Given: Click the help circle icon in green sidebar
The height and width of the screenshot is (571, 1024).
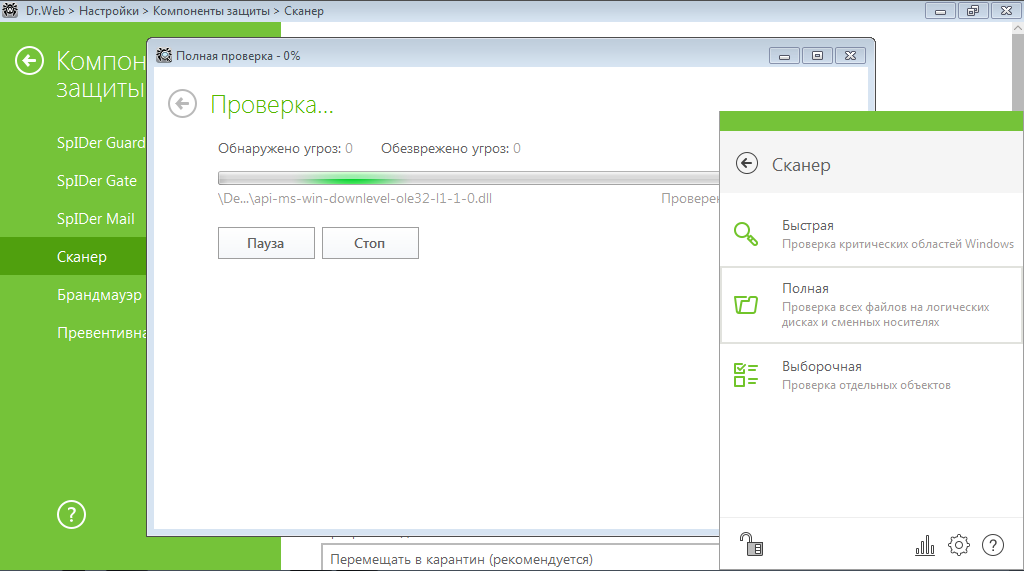Looking at the screenshot, I should point(71,515).
